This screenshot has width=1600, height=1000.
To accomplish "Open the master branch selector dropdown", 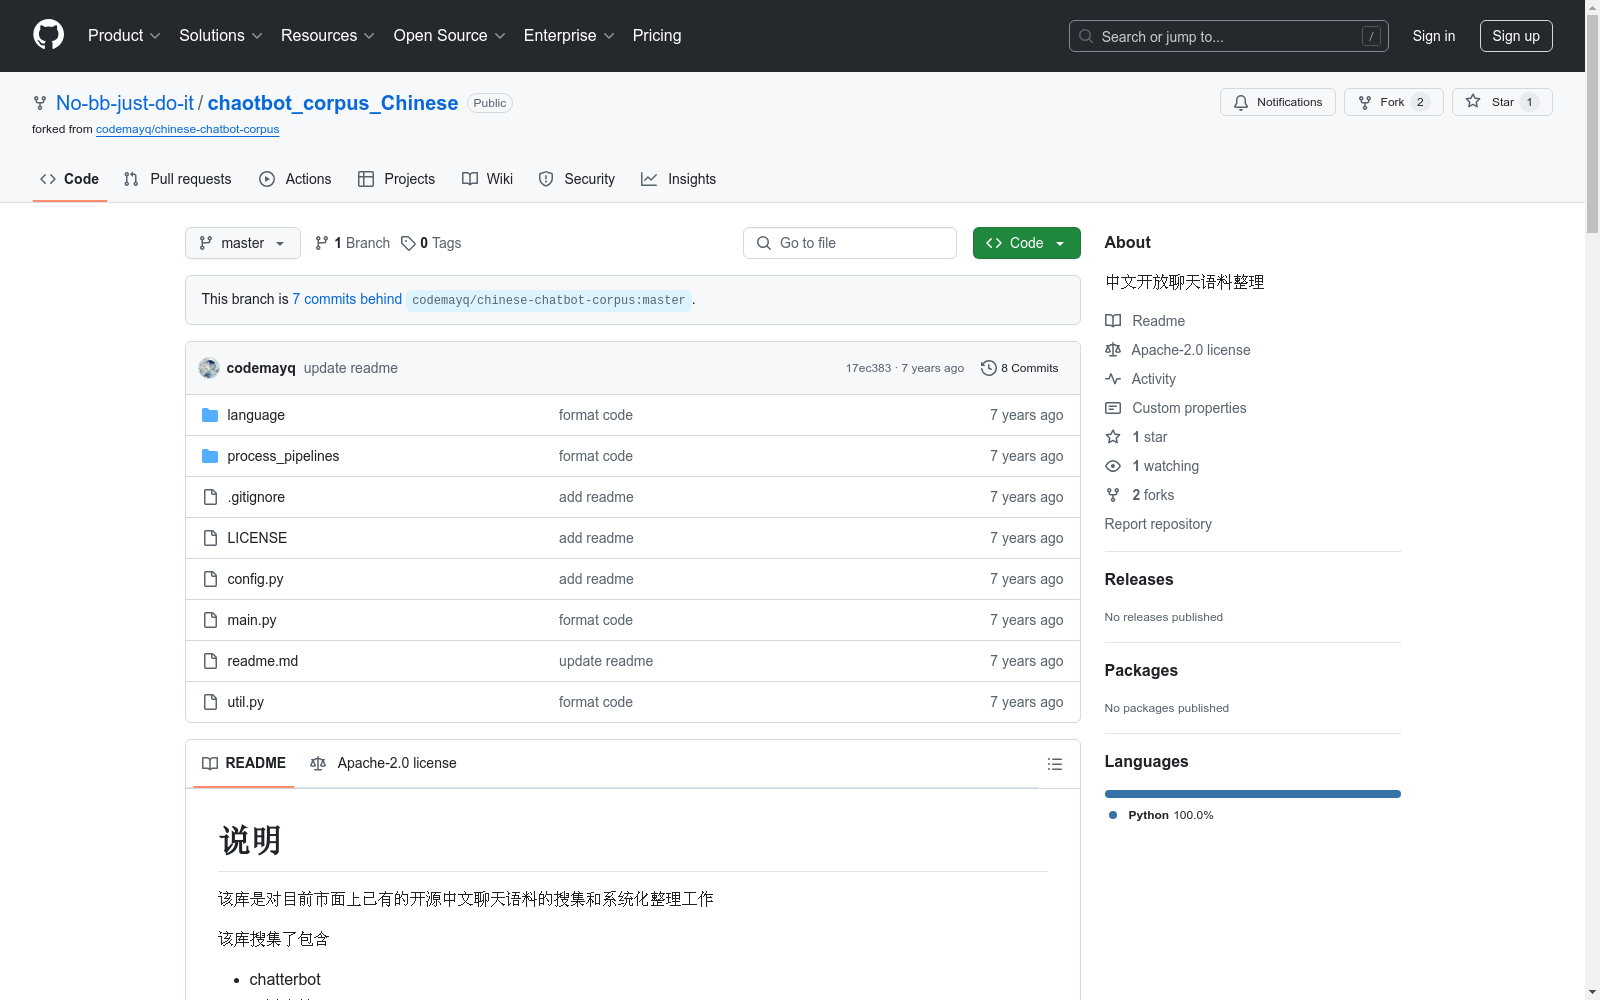I will click(243, 243).
